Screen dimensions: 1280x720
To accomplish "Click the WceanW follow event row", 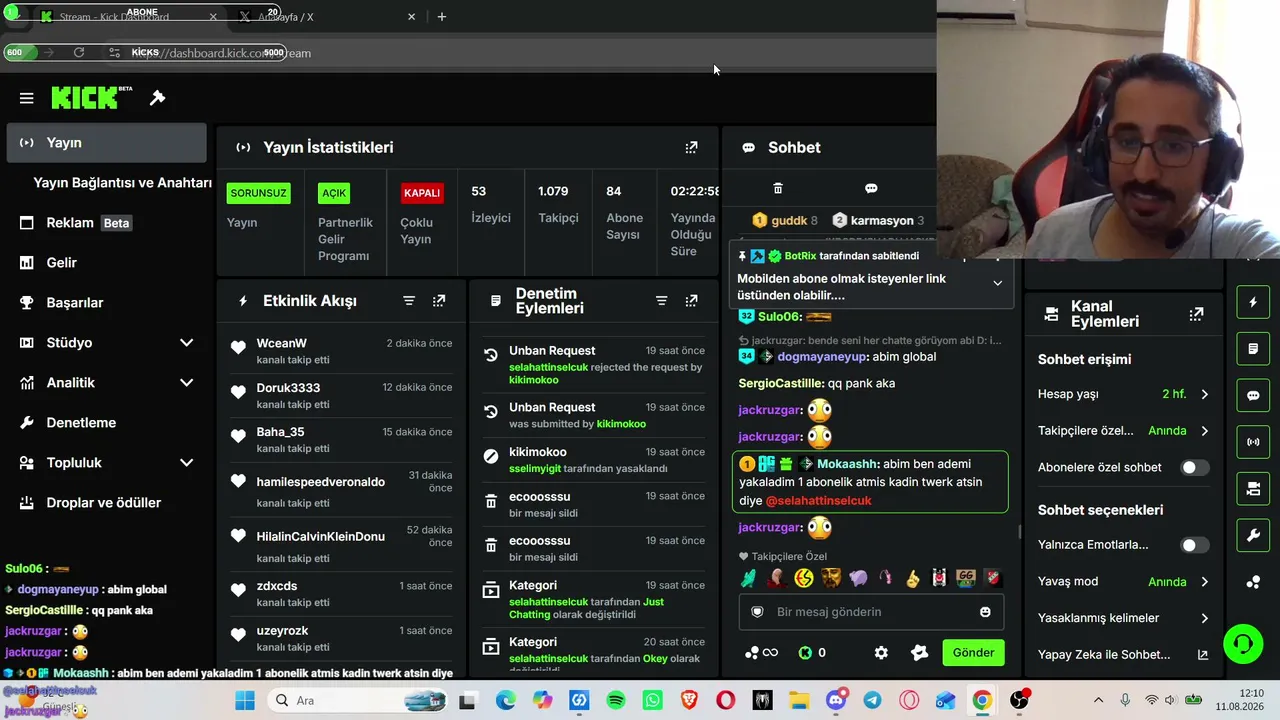I will (341, 351).
